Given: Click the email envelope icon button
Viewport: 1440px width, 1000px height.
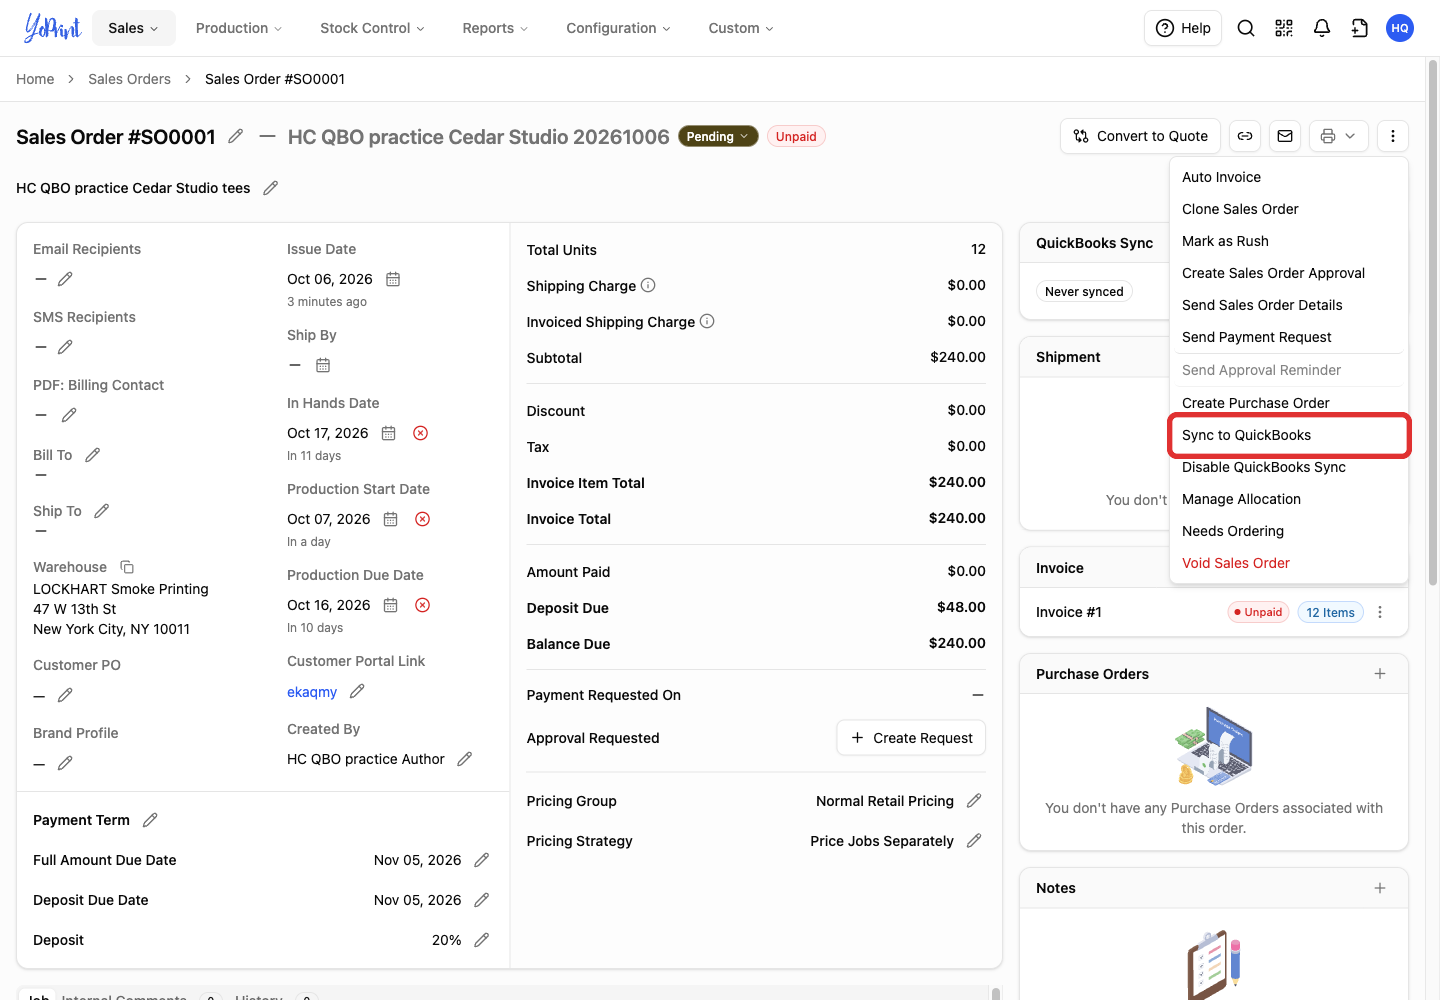Looking at the screenshot, I should (1285, 136).
